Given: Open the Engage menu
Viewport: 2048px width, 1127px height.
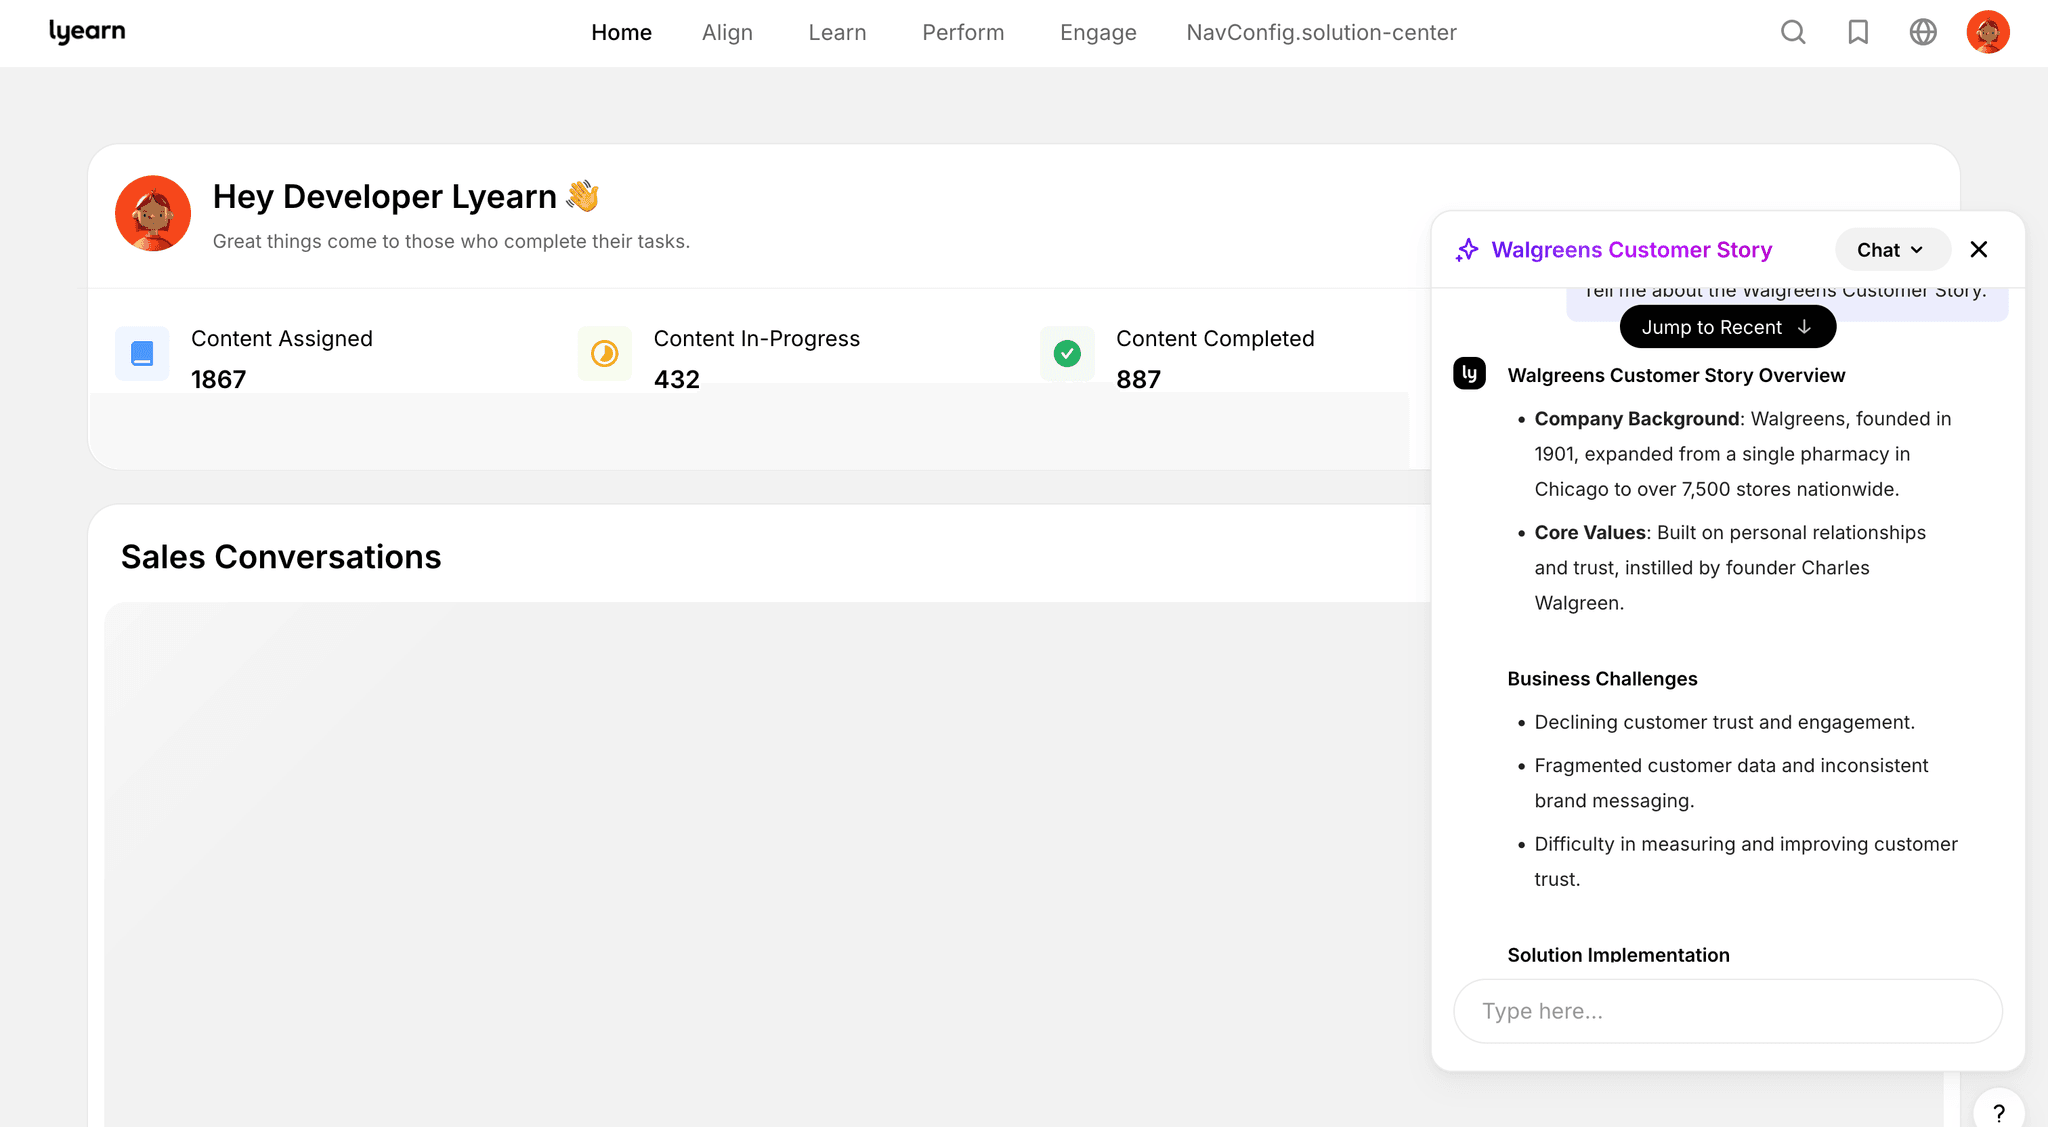Looking at the screenshot, I should coord(1098,32).
